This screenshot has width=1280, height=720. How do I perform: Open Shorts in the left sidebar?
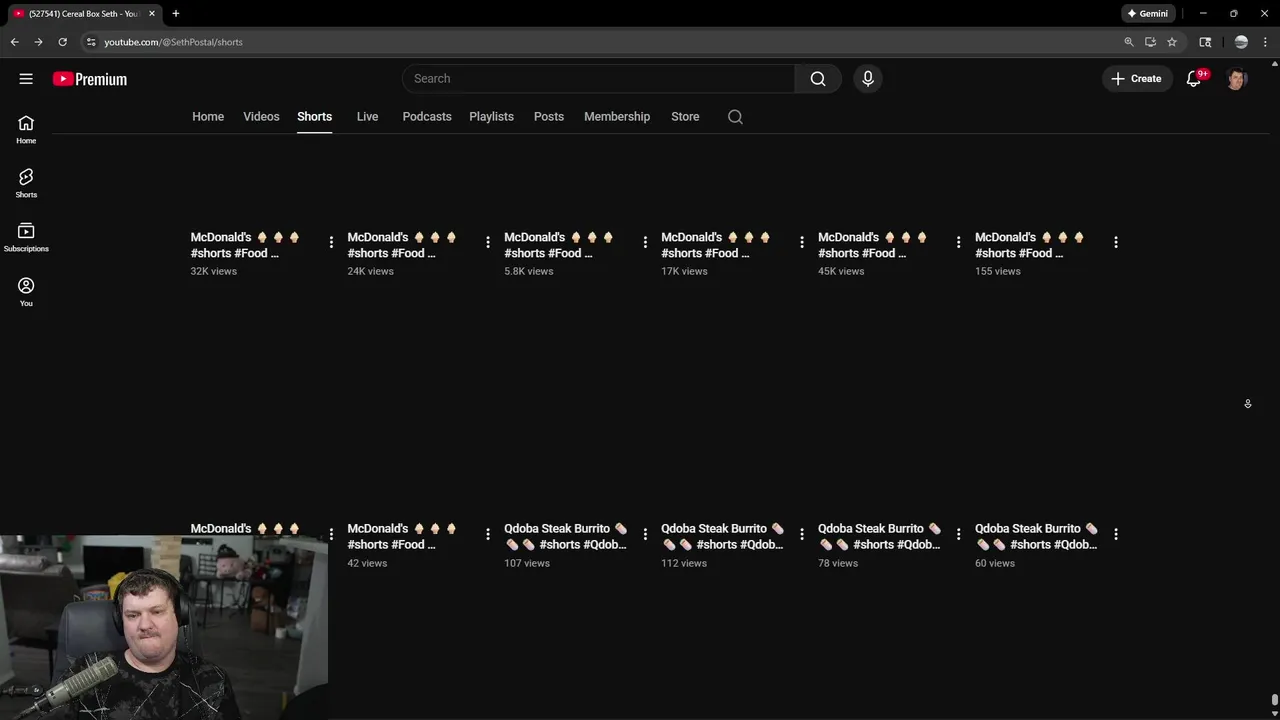[x=26, y=183]
